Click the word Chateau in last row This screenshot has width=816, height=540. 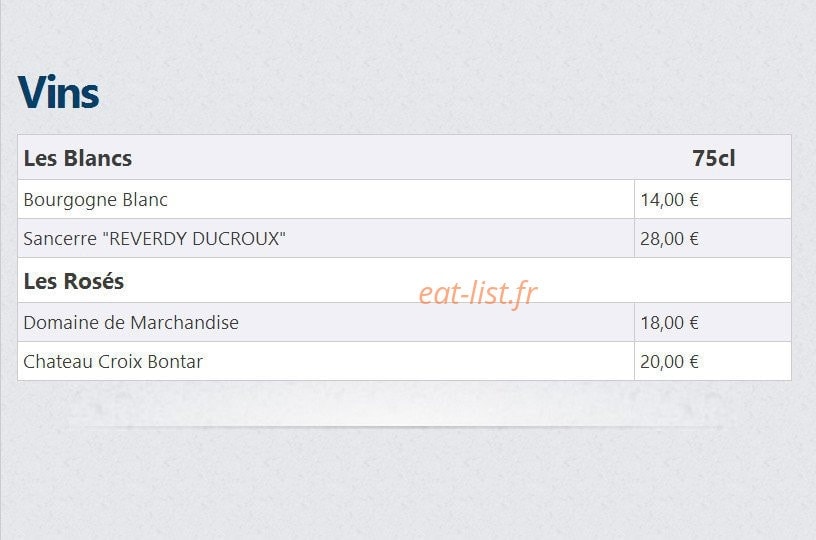(58, 362)
